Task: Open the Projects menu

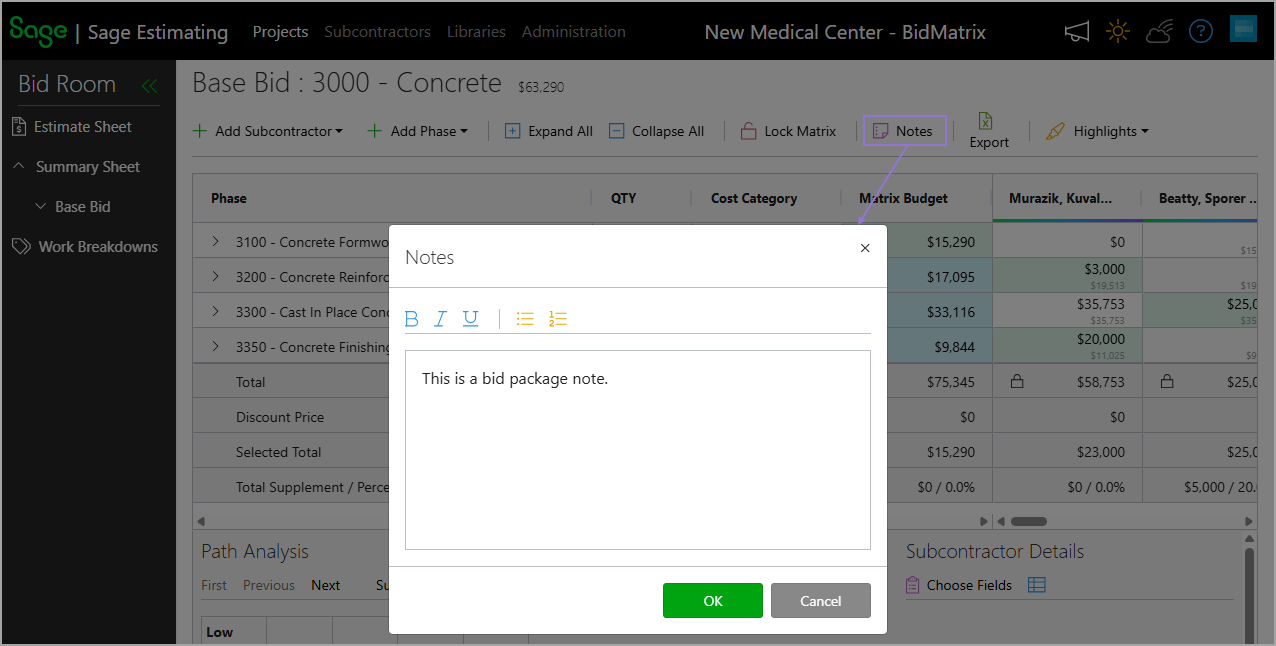Action: (x=280, y=31)
